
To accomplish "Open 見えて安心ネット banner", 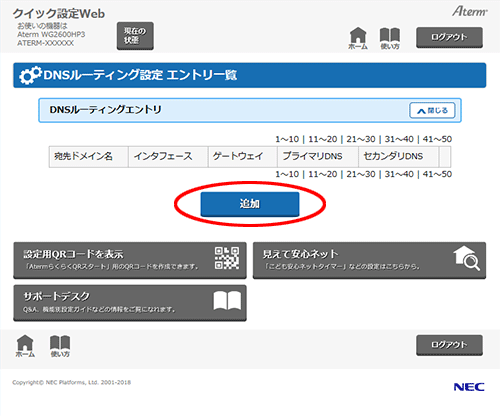I will pos(369,260).
